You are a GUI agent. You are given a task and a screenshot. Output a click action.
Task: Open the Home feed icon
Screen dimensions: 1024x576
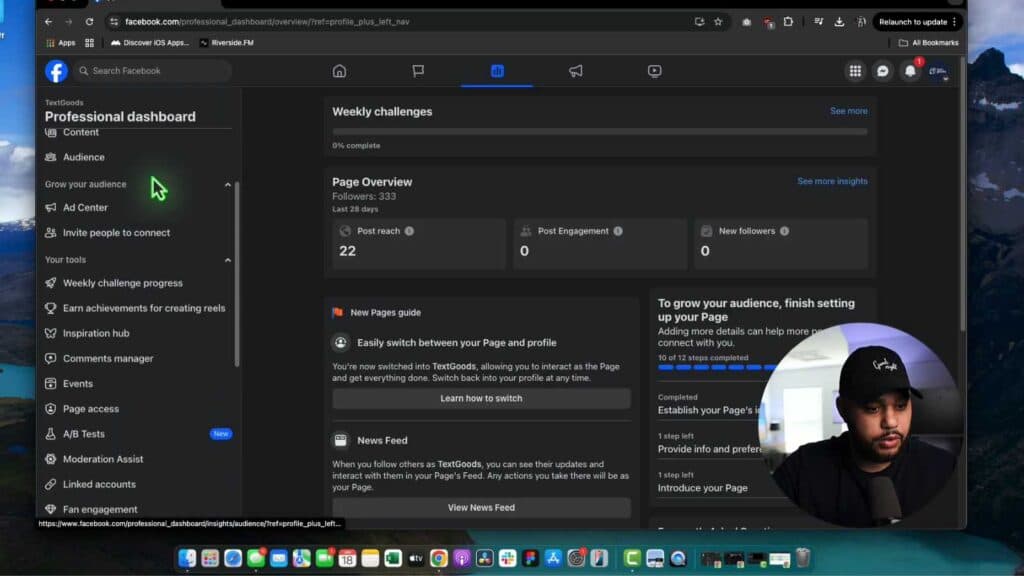coord(339,71)
